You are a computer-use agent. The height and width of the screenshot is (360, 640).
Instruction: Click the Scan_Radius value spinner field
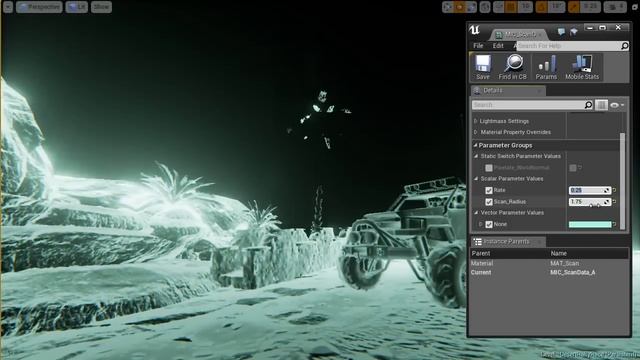(590, 202)
